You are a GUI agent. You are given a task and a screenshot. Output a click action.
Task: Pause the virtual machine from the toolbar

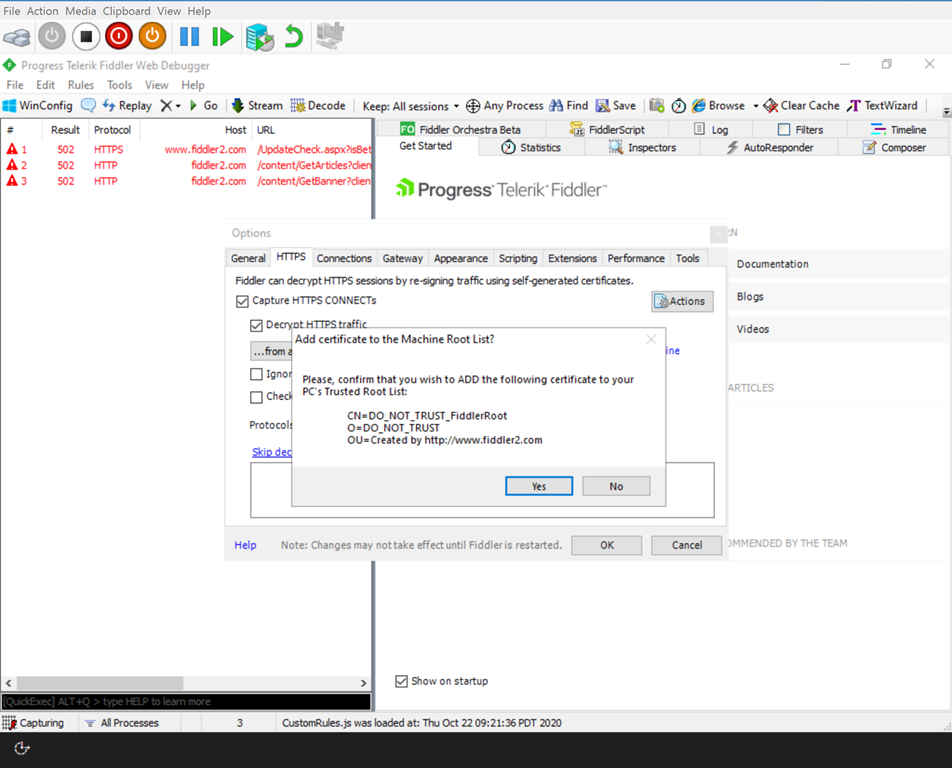coord(187,36)
